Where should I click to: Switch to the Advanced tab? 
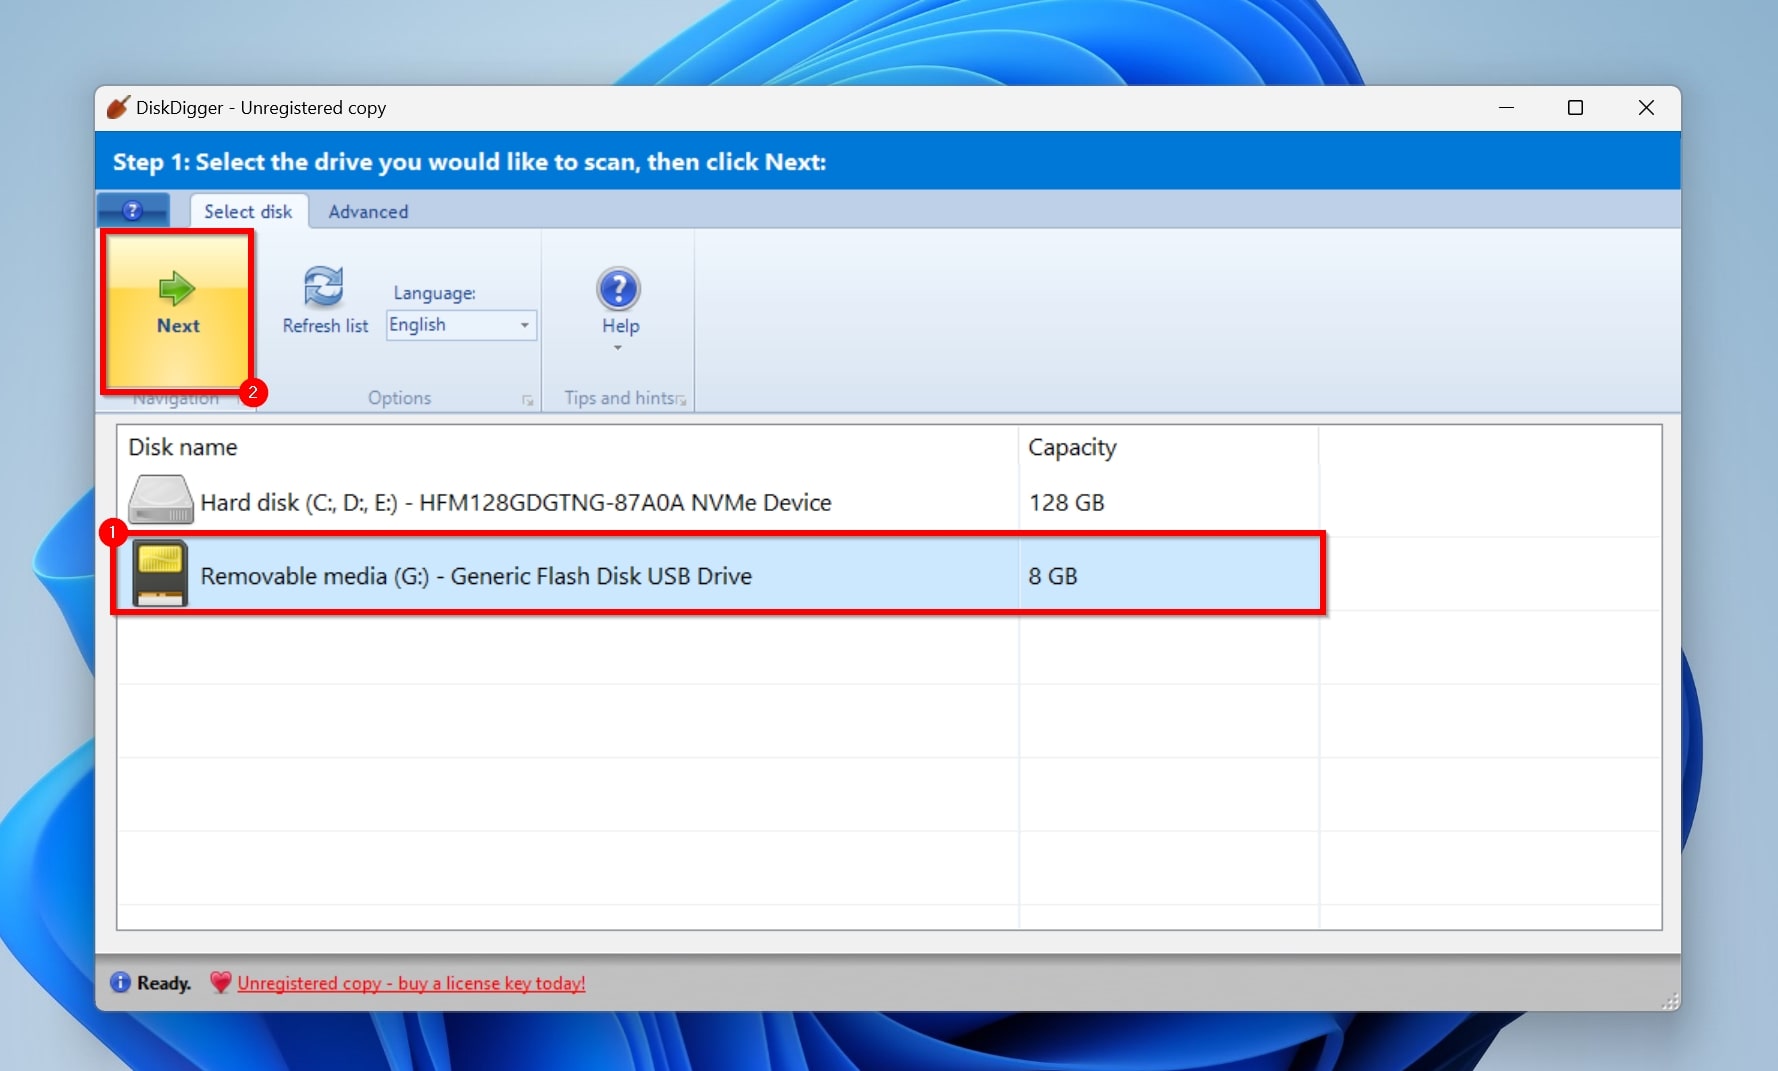pyautogui.click(x=368, y=212)
